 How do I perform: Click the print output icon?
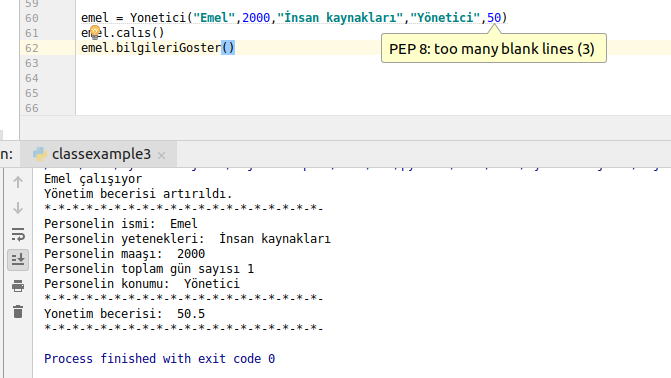[x=18, y=286]
